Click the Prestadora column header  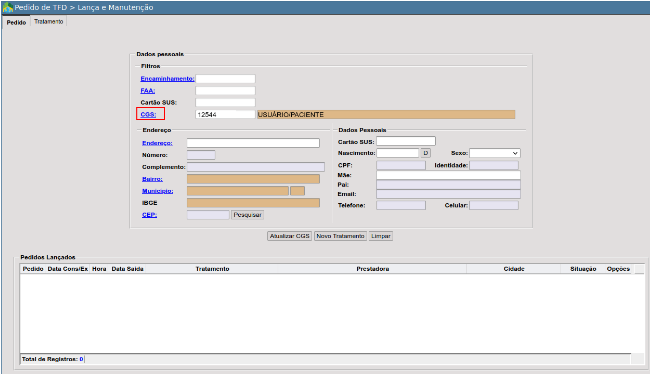pos(373,269)
